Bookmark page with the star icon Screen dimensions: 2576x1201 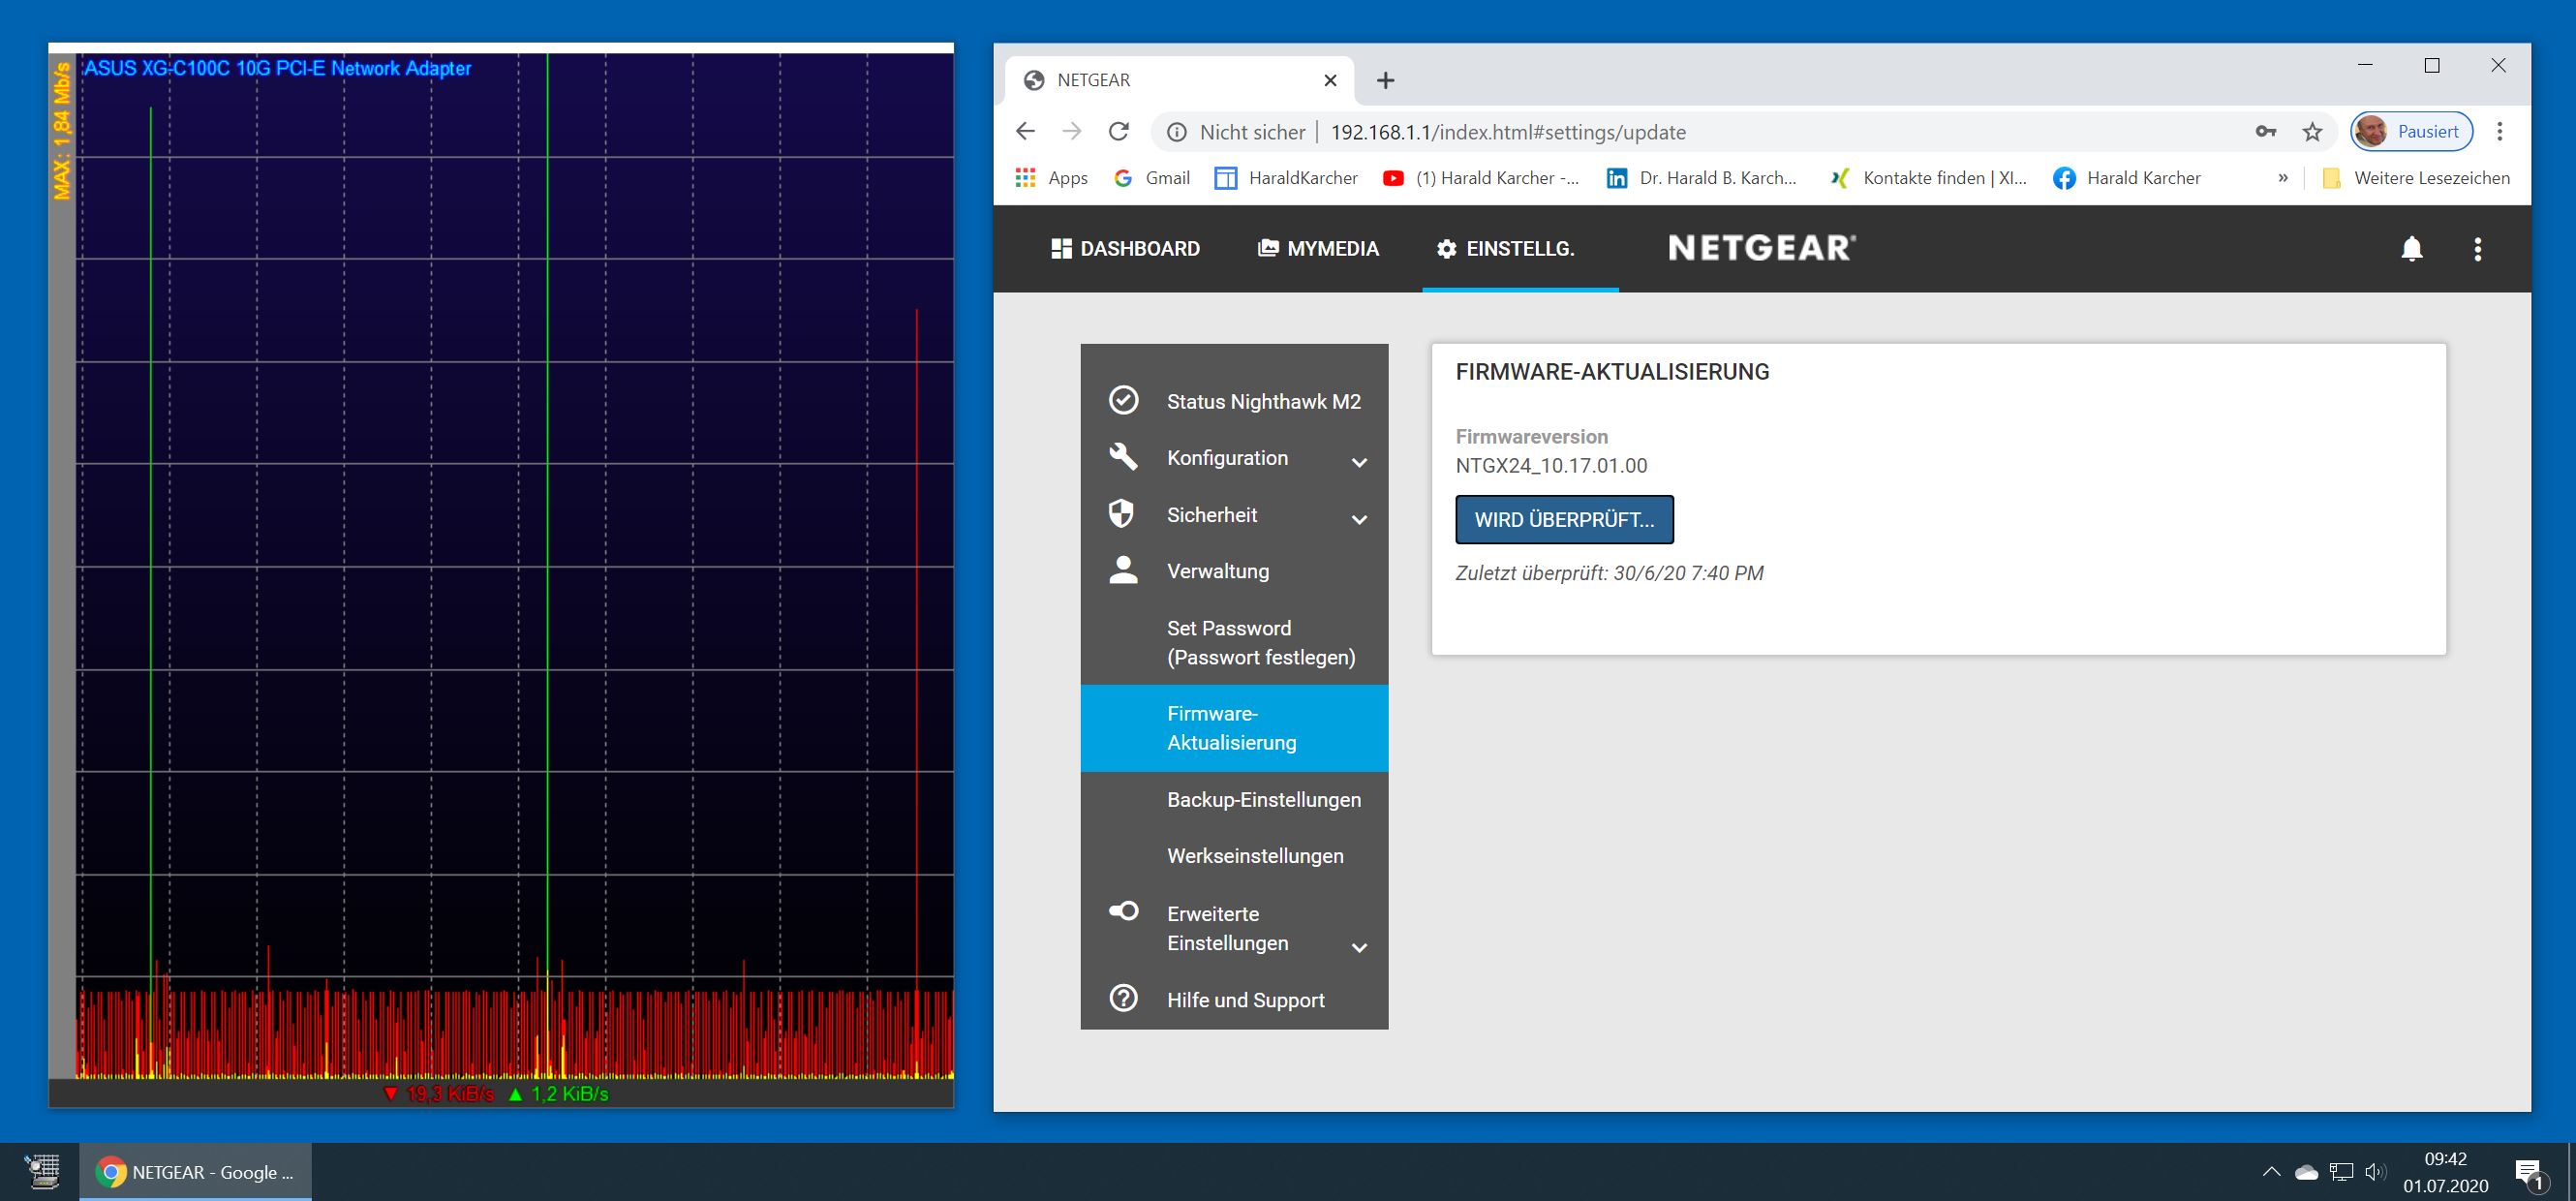[2312, 132]
